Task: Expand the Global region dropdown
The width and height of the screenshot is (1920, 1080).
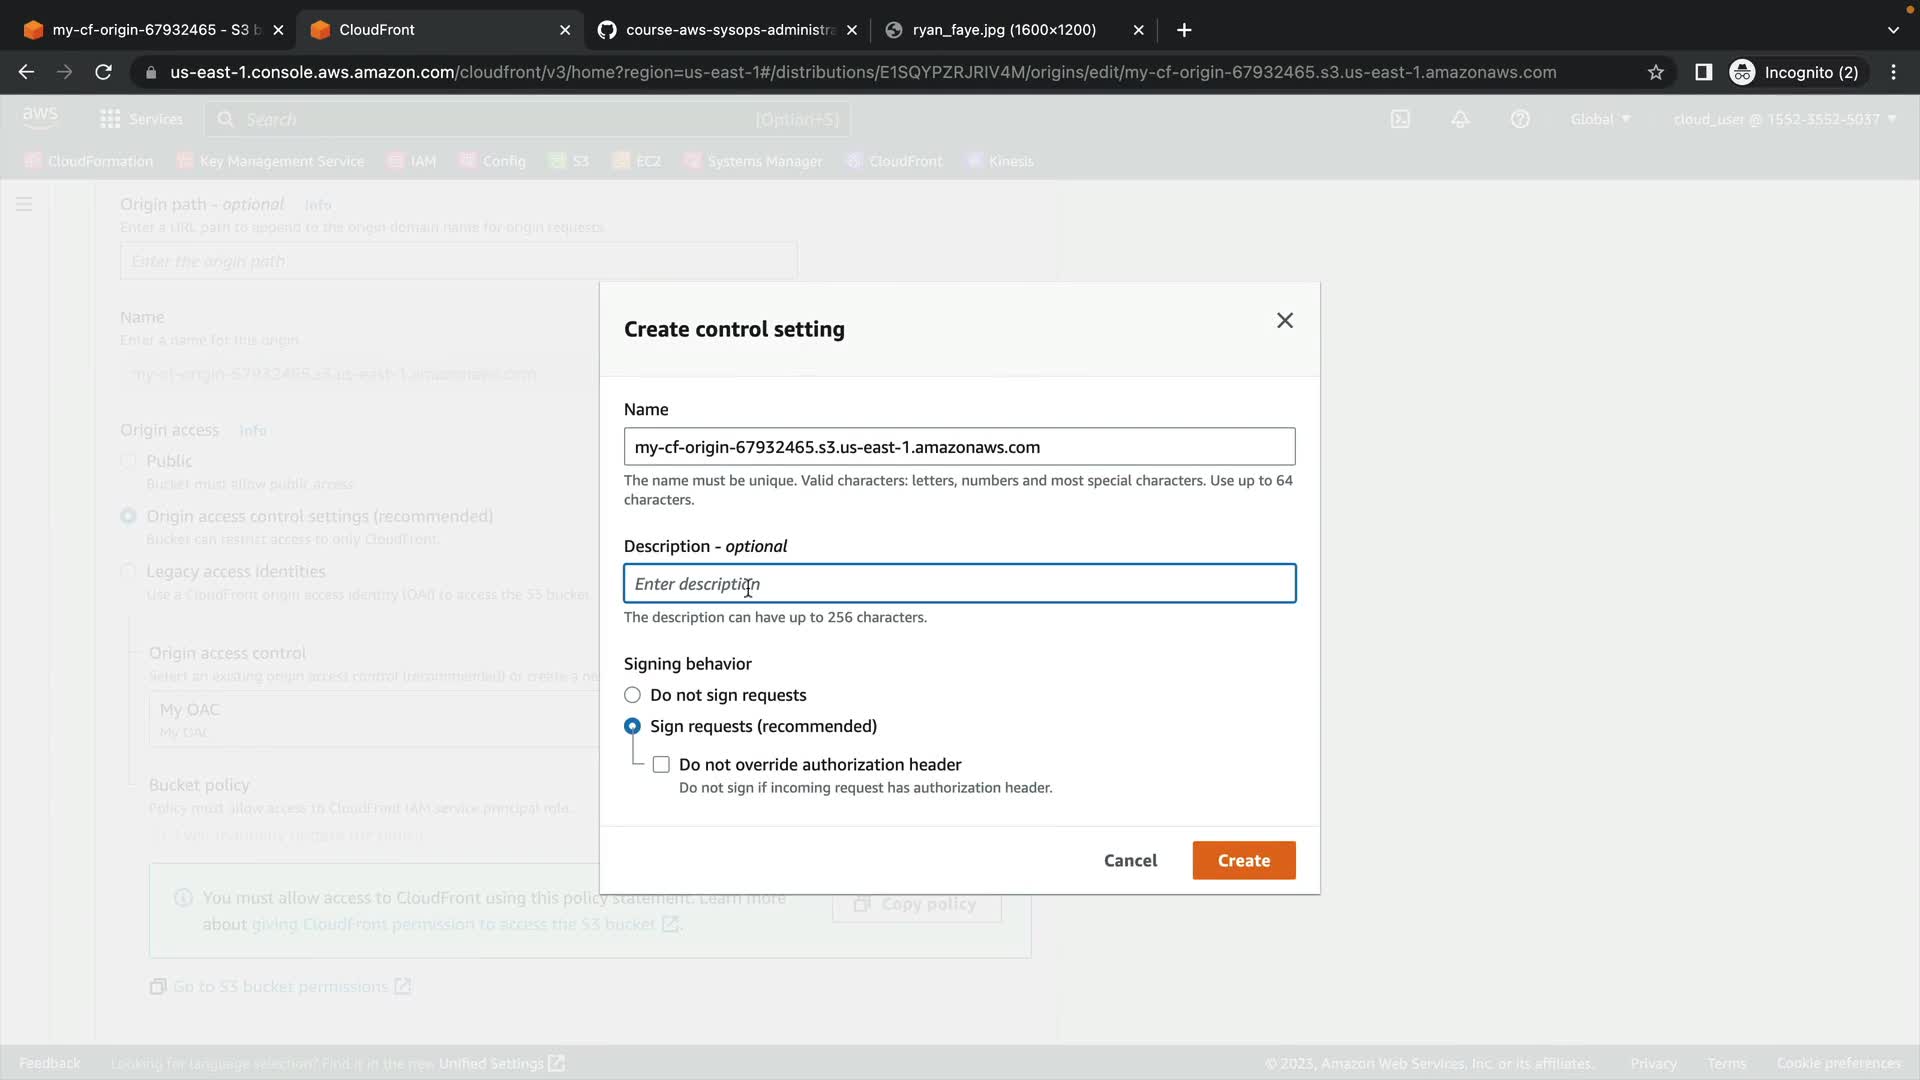Action: [1599, 119]
